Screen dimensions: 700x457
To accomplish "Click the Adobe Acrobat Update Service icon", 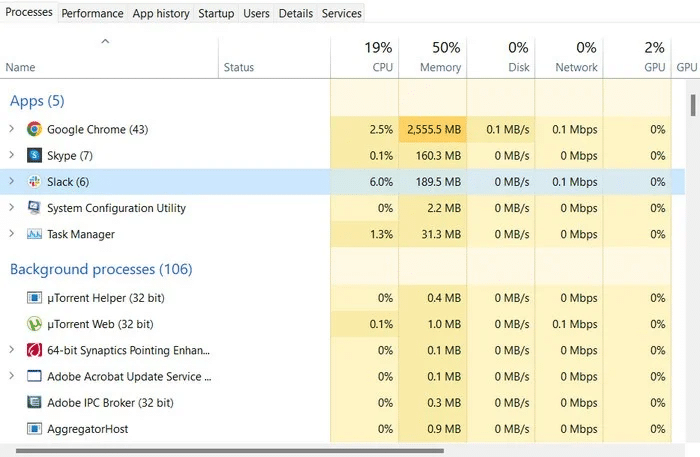I will 34,376.
